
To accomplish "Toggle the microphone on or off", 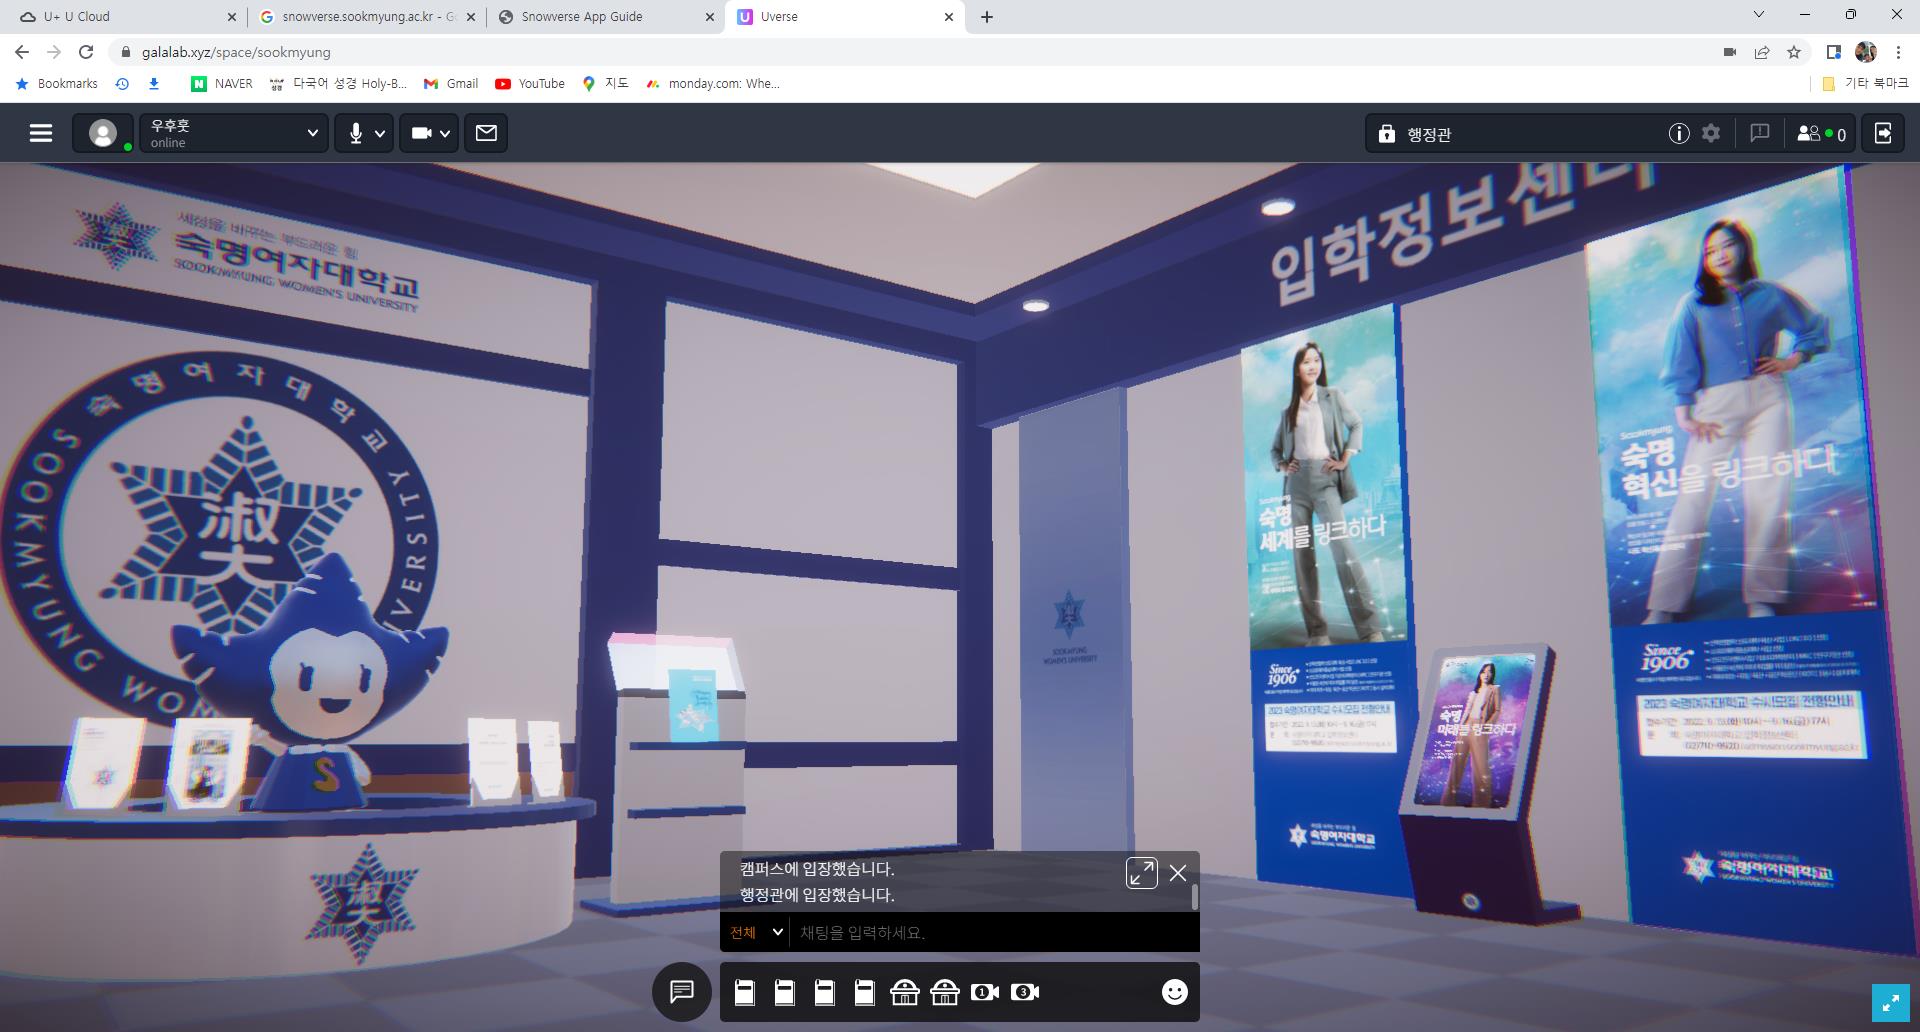I will [x=355, y=133].
